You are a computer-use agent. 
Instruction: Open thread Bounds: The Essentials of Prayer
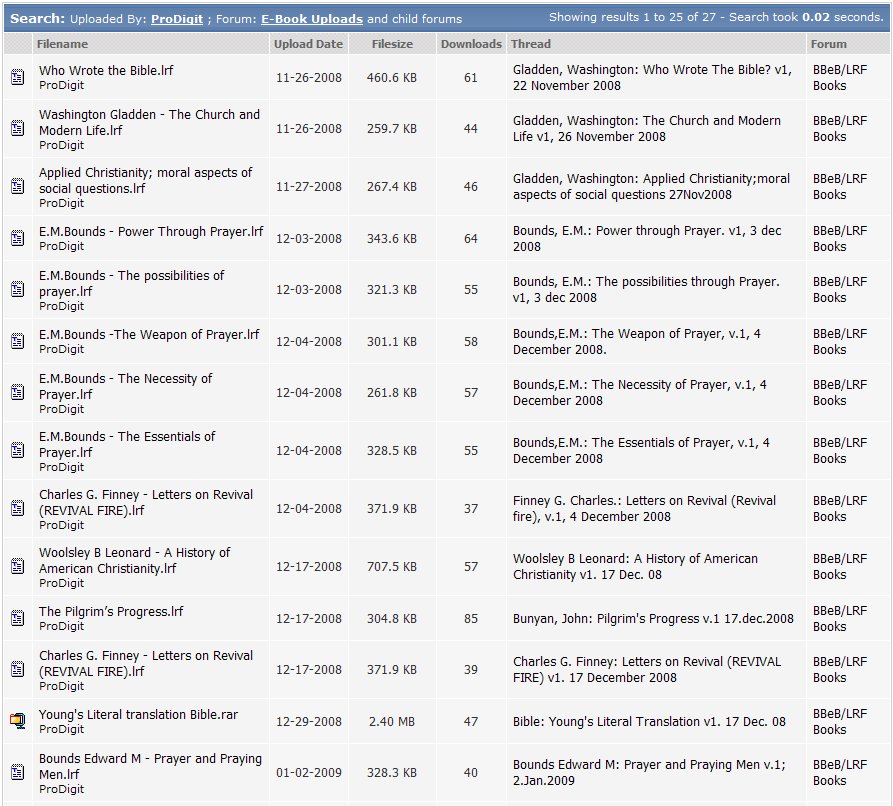point(641,451)
